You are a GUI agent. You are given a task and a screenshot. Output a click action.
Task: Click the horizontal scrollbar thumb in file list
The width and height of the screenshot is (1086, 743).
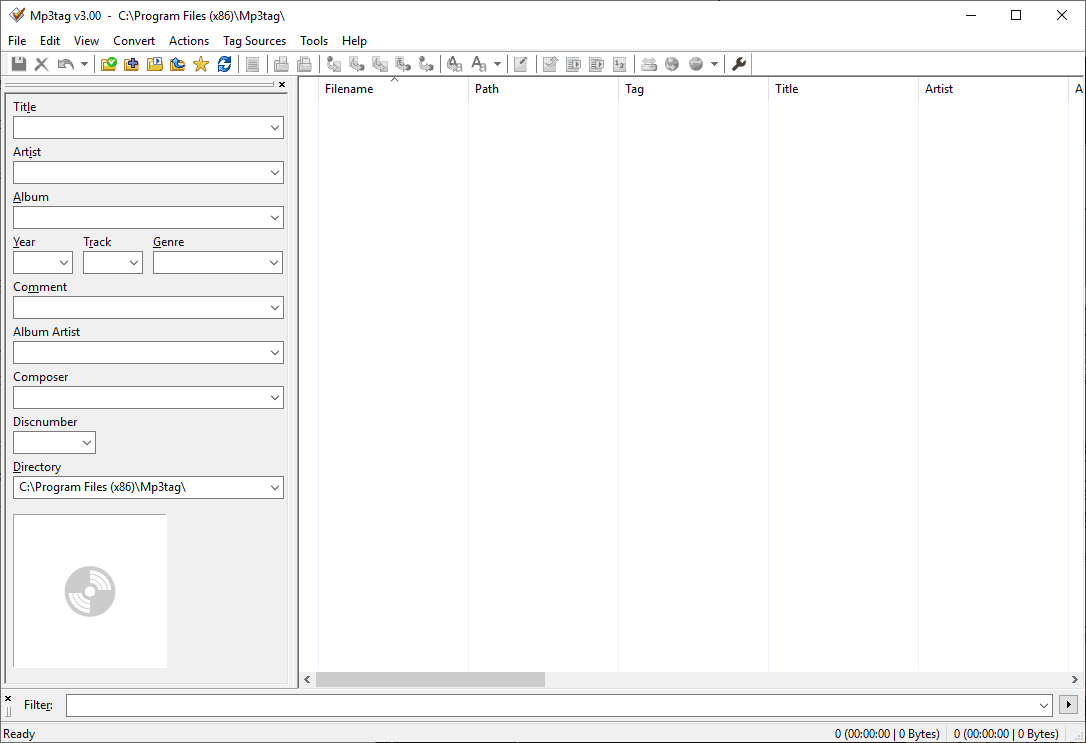tap(430, 680)
